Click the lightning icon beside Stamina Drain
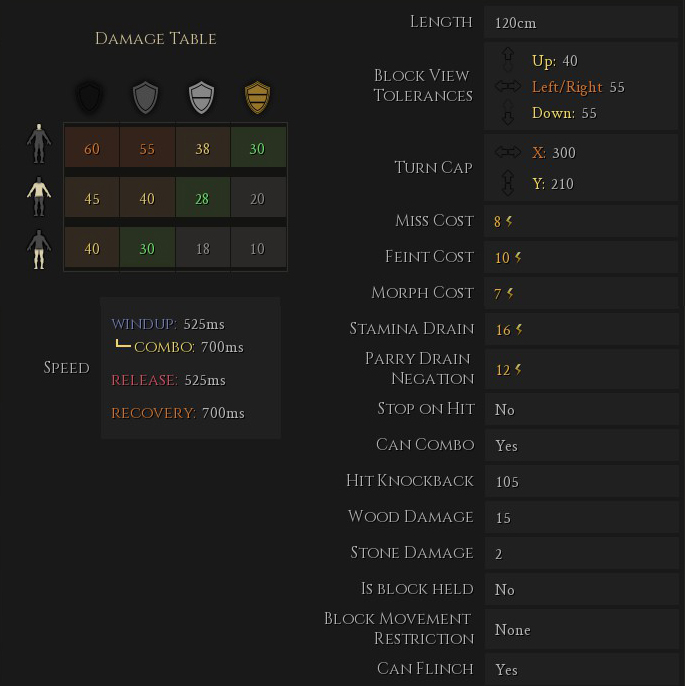The width and height of the screenshot is (685, 686). (518, 330)
